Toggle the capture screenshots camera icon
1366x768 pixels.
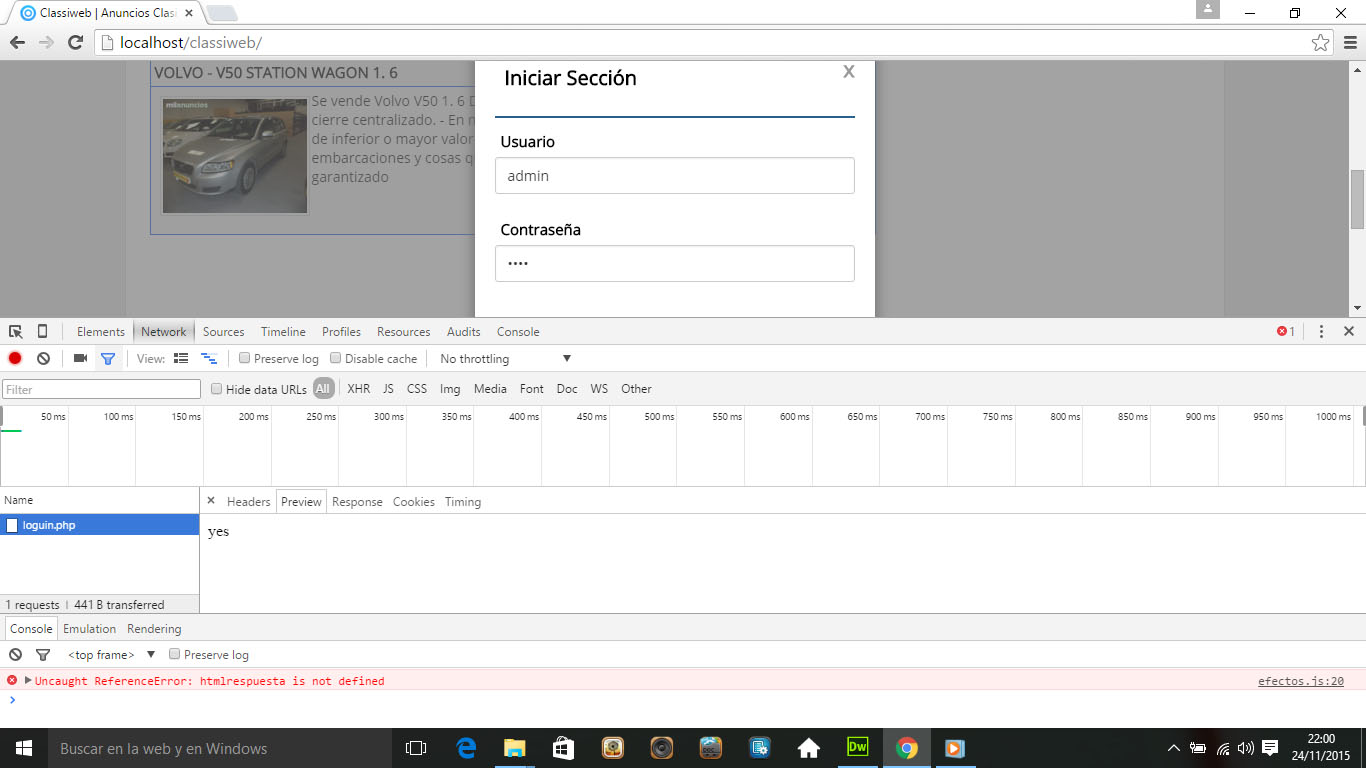click(80, 358)
